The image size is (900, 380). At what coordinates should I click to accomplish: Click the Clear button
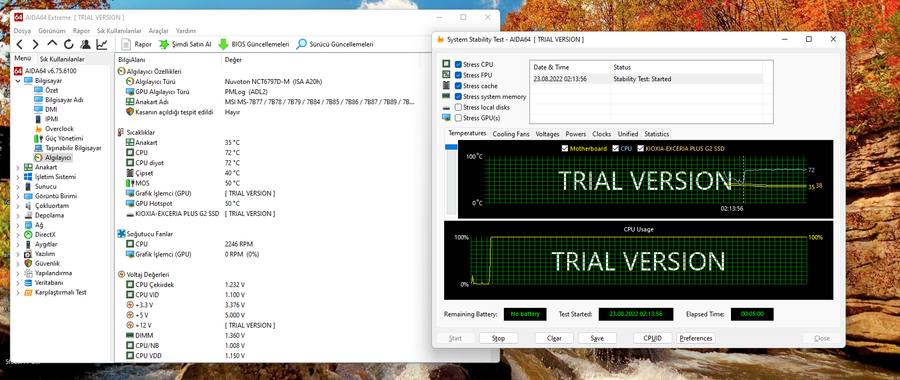tap(554, 338)
